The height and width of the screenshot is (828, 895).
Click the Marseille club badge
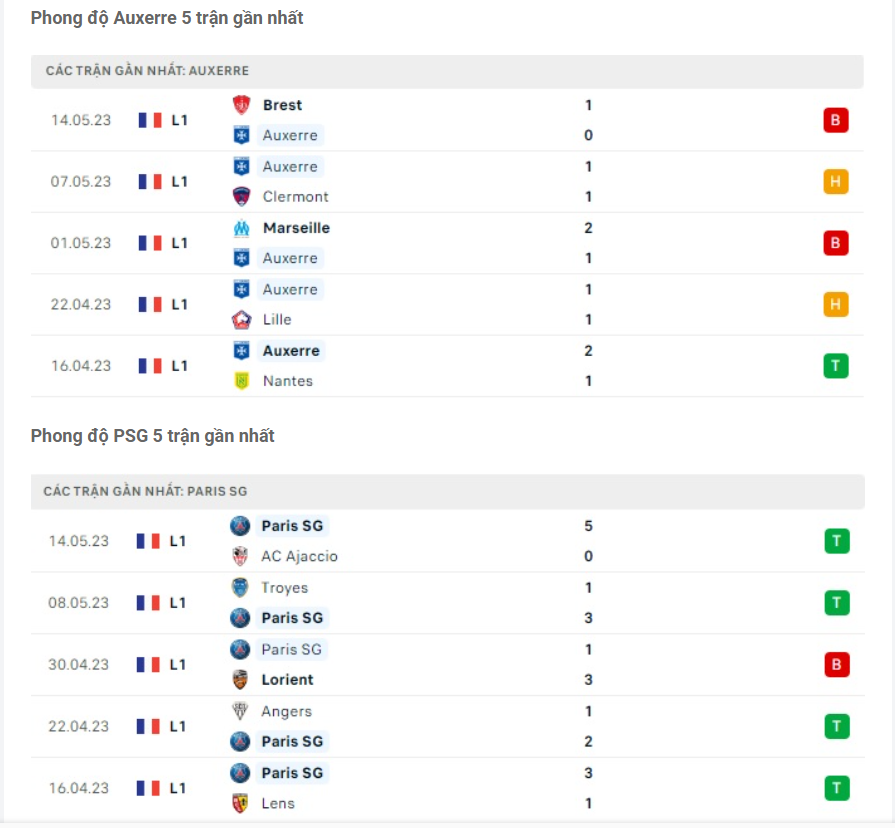pyautogui.click(x=240, y=227)
